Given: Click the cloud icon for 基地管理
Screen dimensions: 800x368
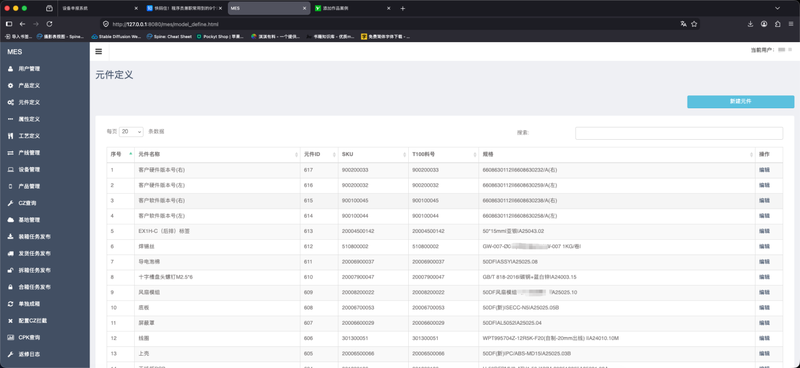Looking at the screenshot, I should 11,220.
